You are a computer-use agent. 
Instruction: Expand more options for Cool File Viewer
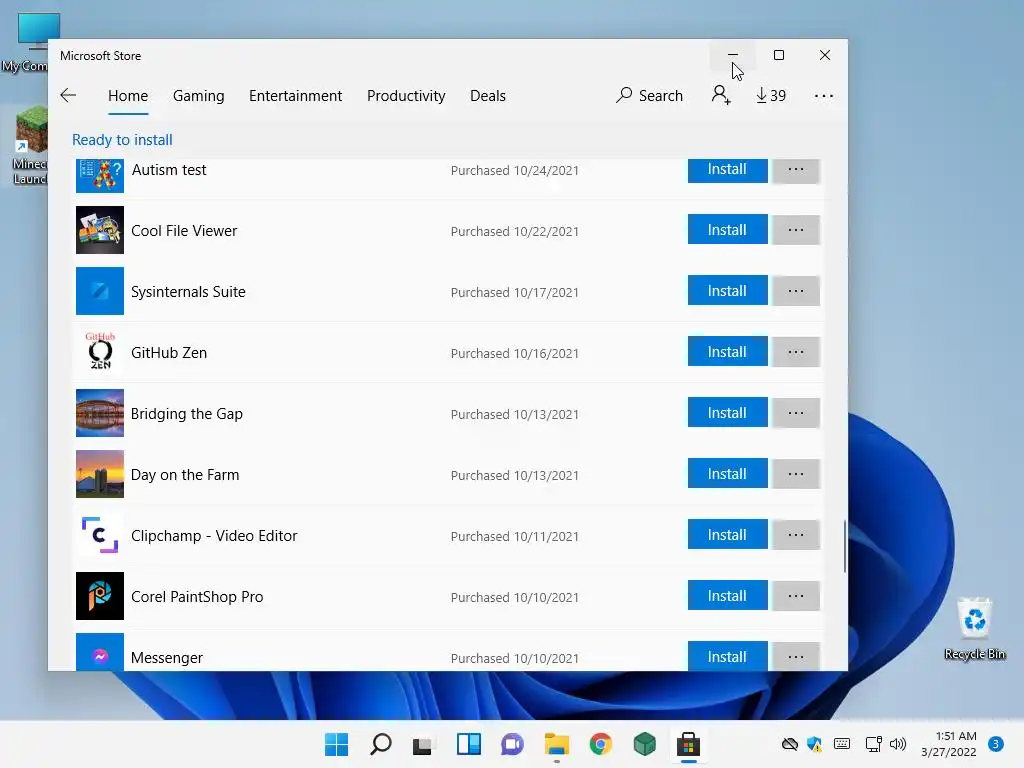pyautogui.click(x=795, y=230)
